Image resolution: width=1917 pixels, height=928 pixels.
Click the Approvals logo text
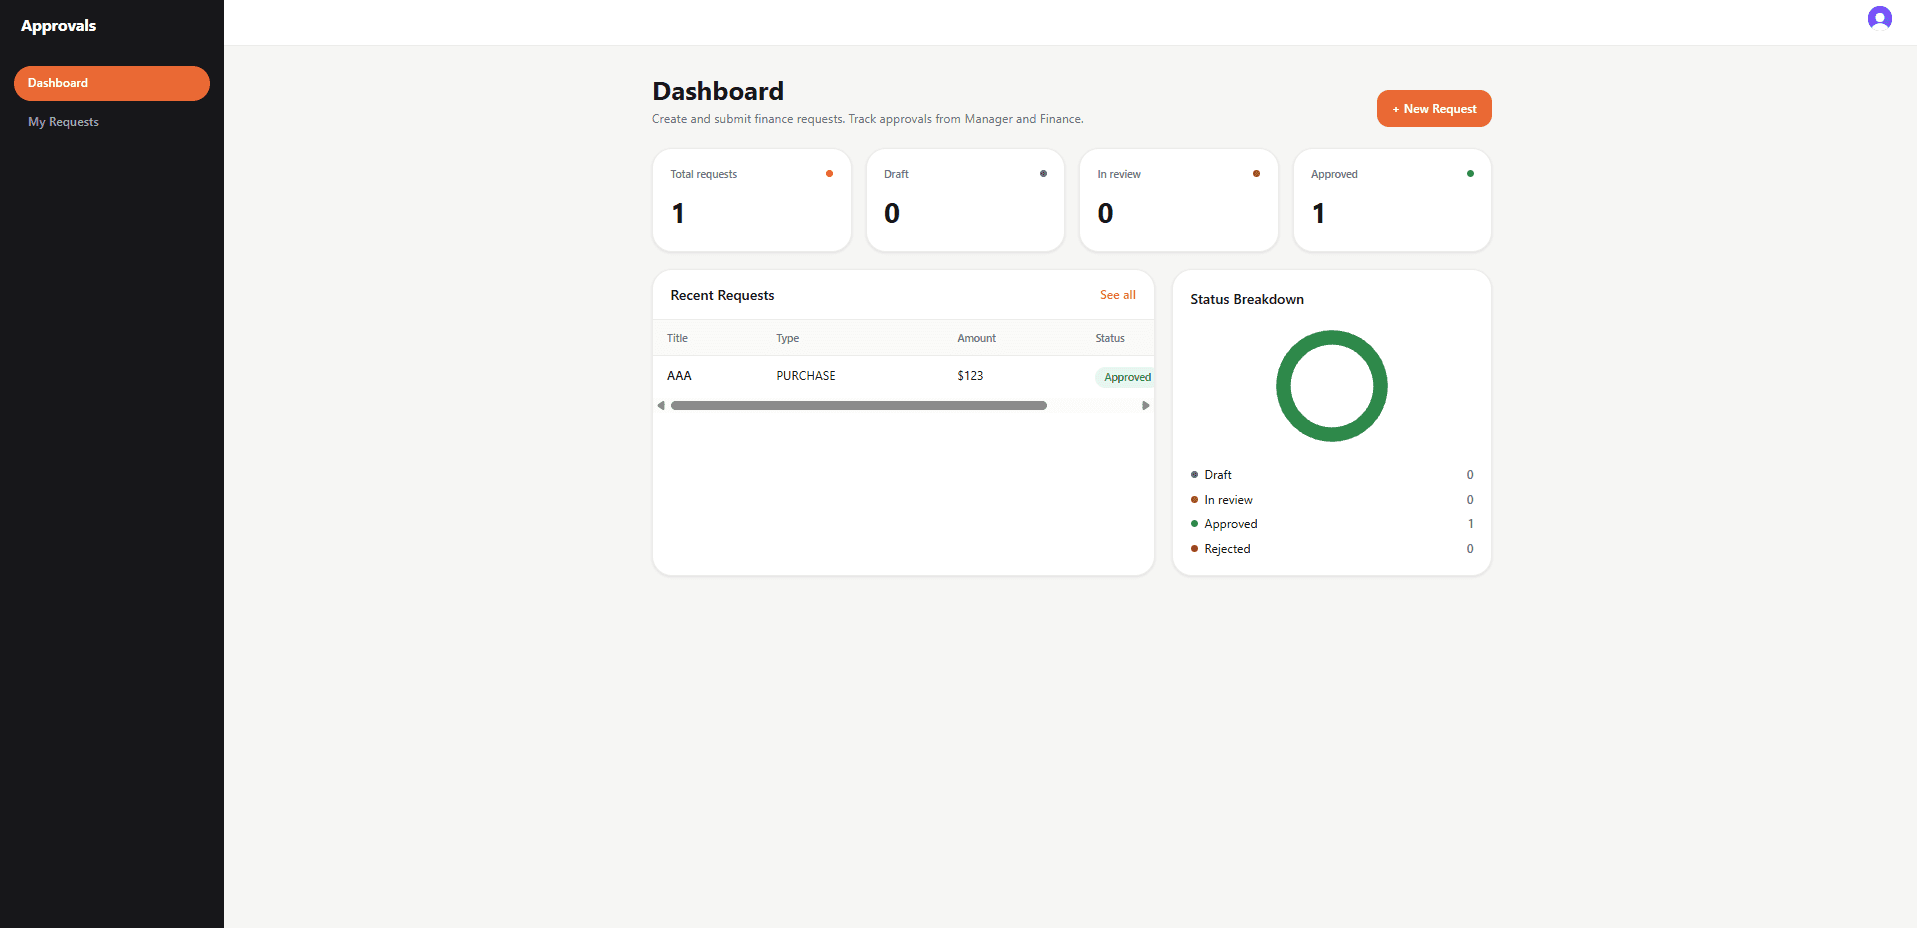(58, 26)
